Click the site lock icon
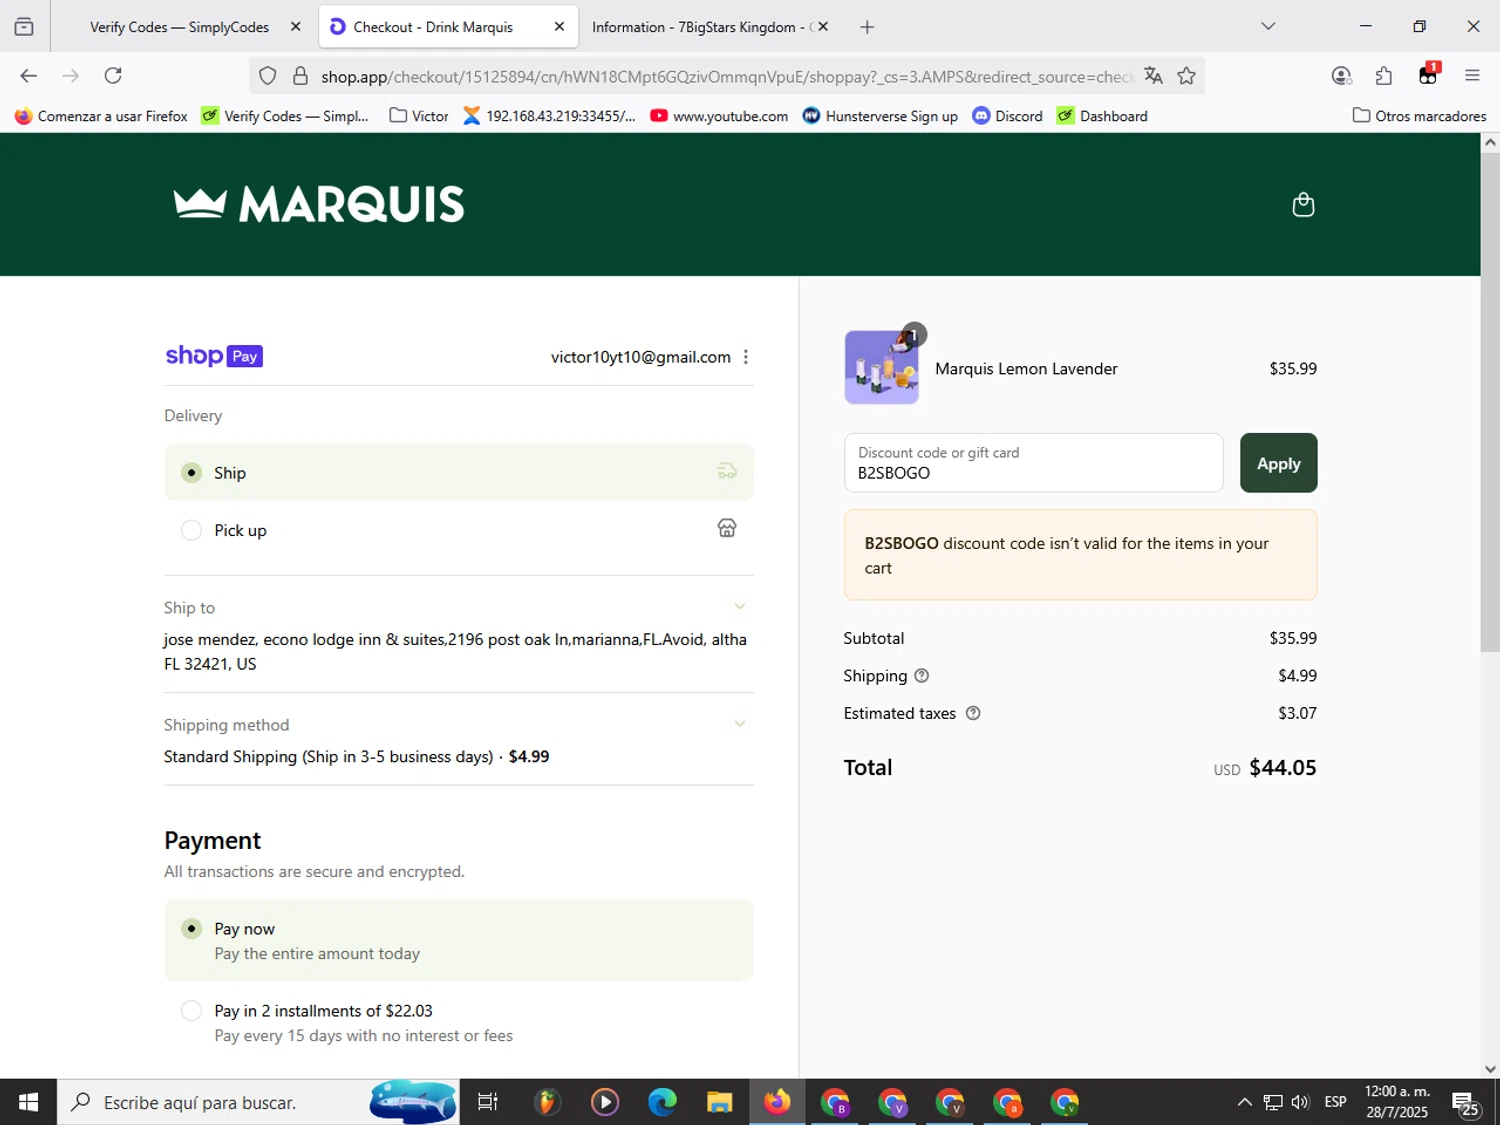 300,76
